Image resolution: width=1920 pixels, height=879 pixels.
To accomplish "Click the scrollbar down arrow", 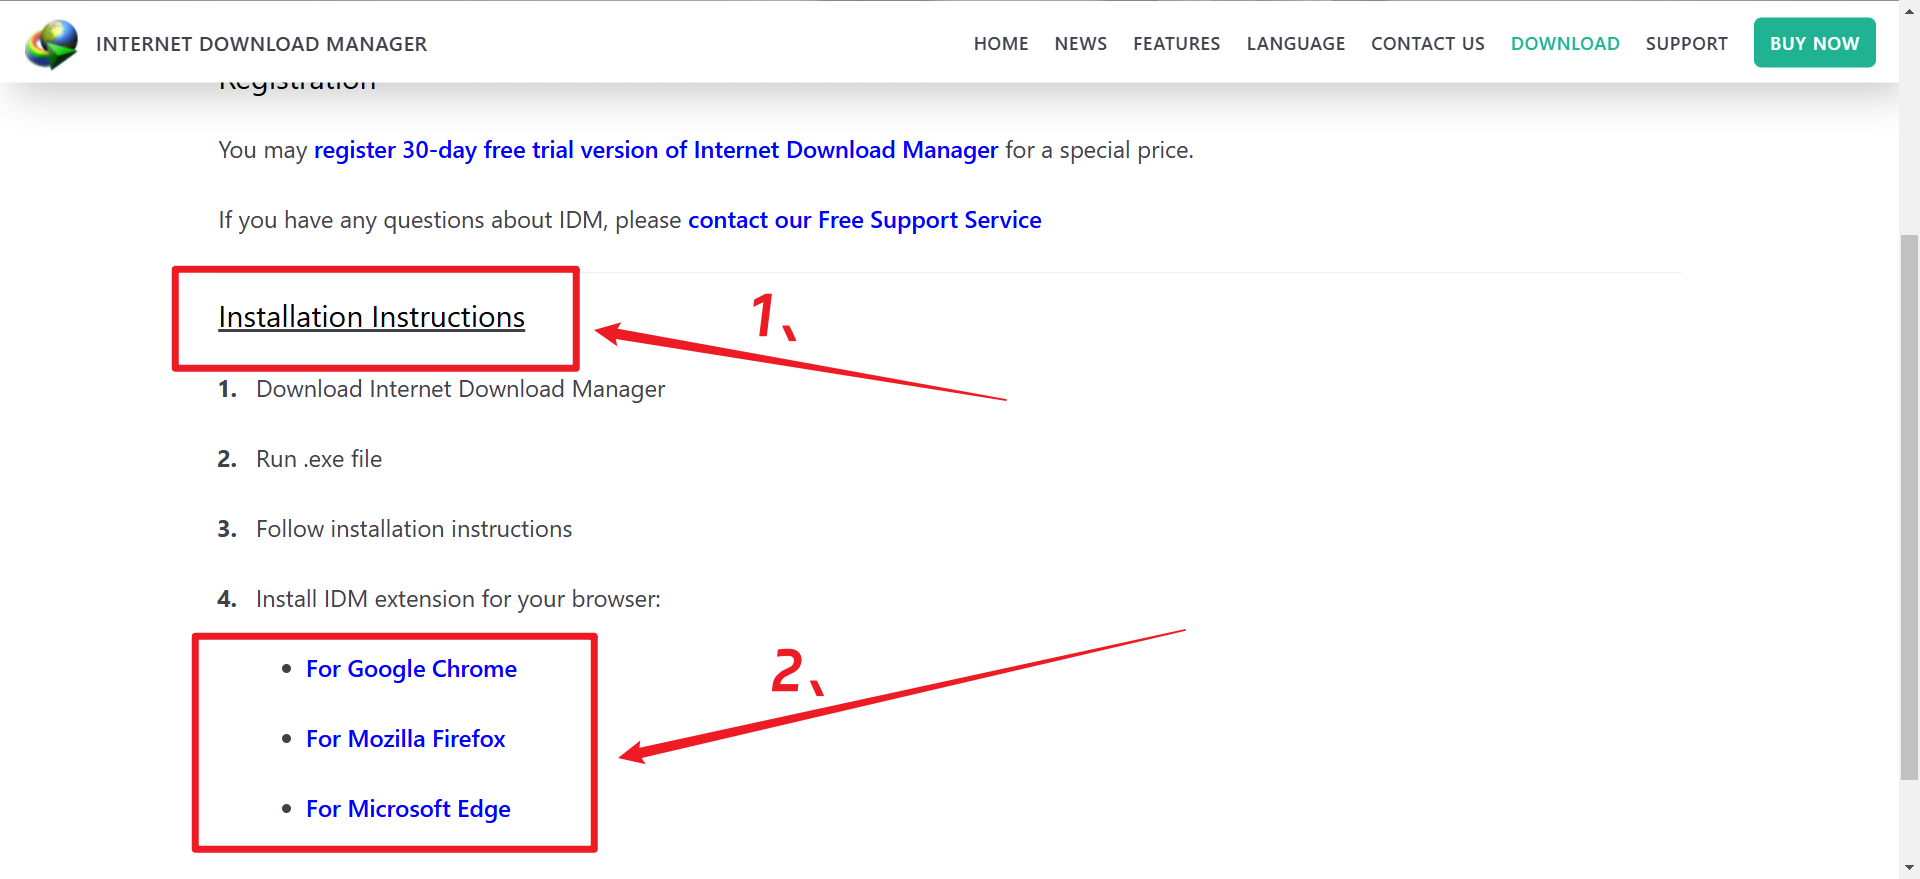I will [x=1908, y=868].
